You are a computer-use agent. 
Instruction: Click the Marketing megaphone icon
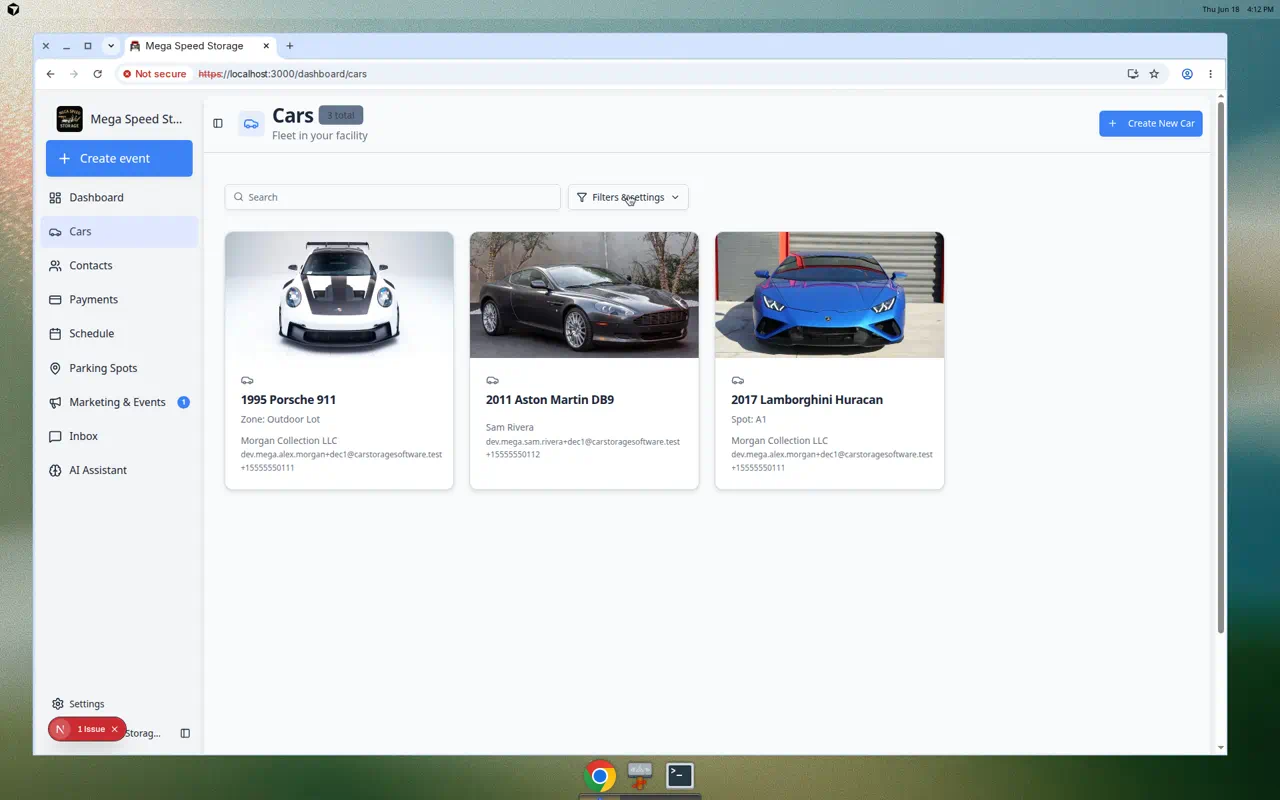pyautogui.click(x=55, y=402)
